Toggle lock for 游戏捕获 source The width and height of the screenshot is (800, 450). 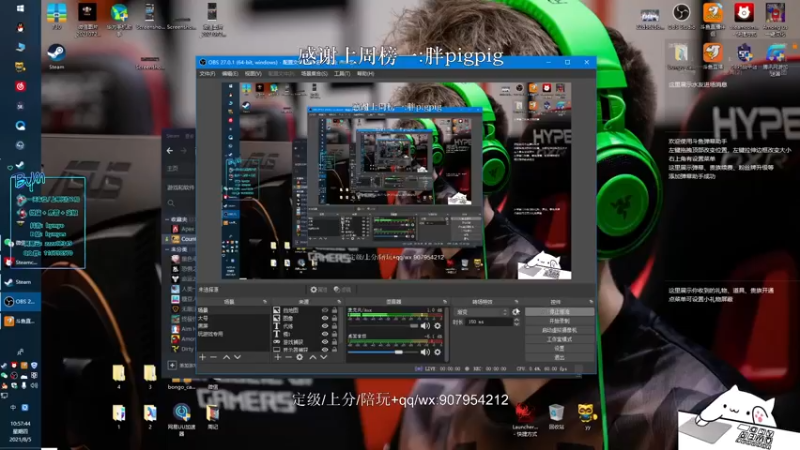(x=335, y=342)
